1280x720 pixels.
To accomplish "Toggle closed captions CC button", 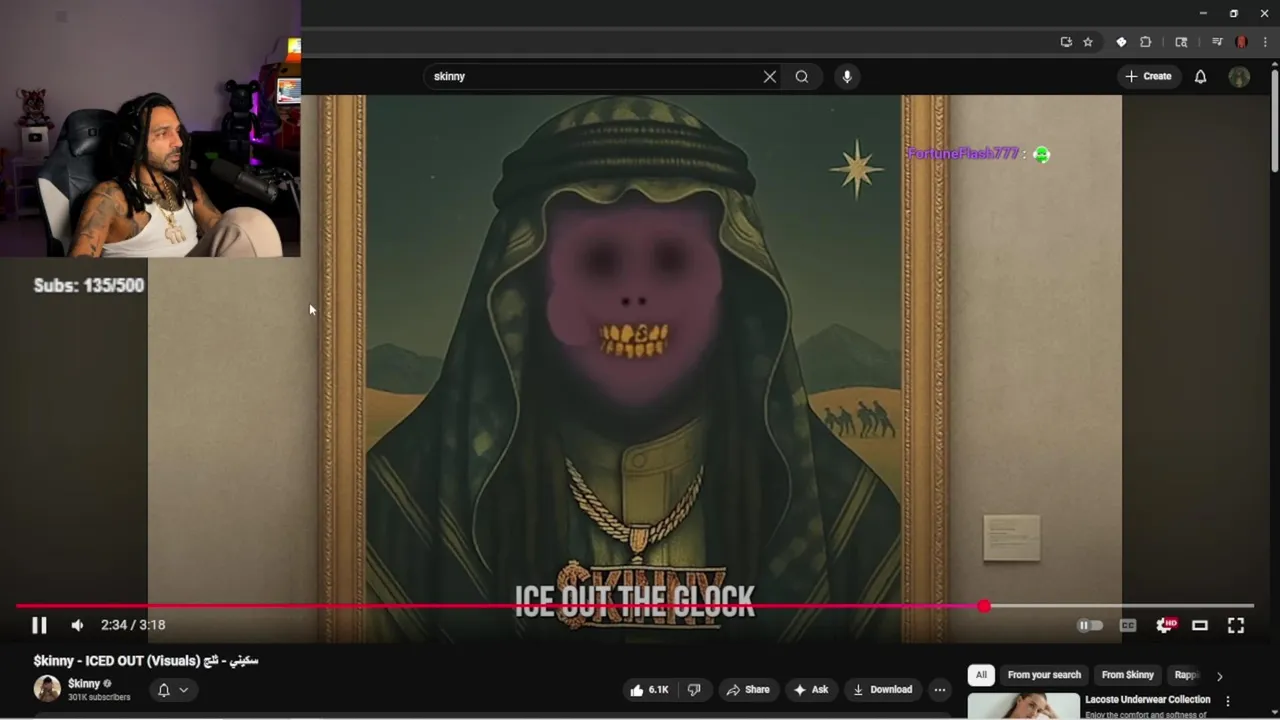I will click(x=1128, y=625).
